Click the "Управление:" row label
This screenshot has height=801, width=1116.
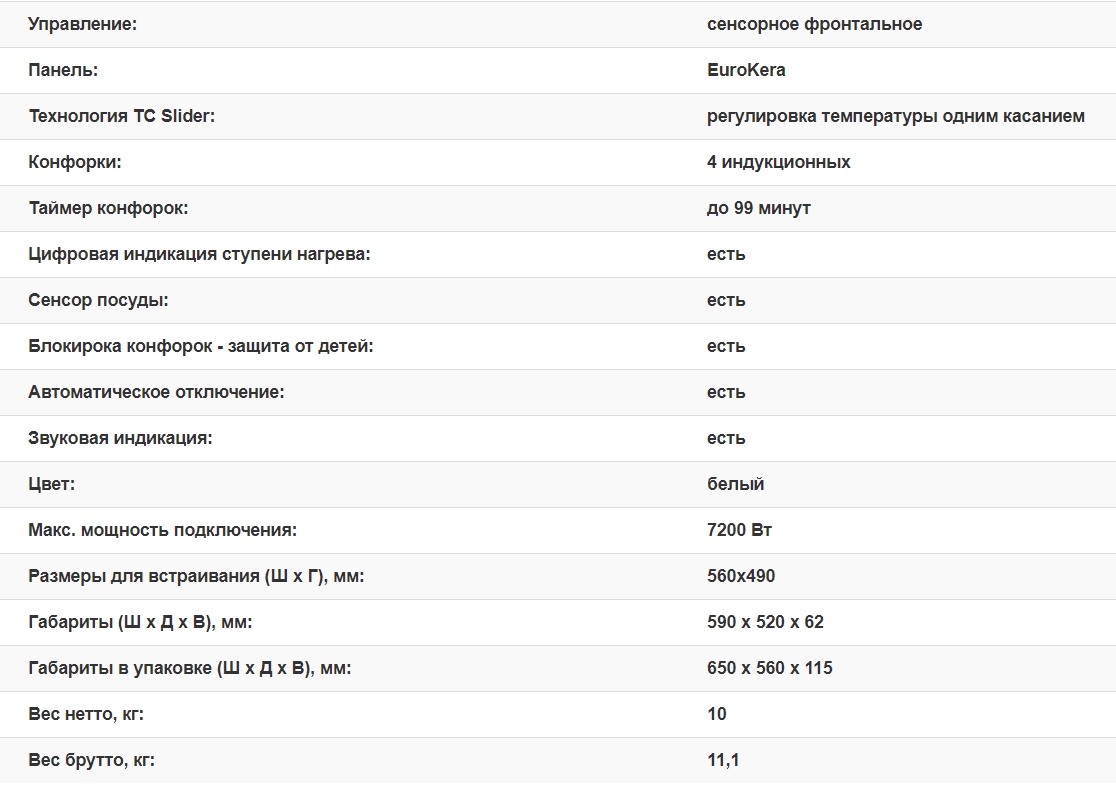click(x=82, y=24)
